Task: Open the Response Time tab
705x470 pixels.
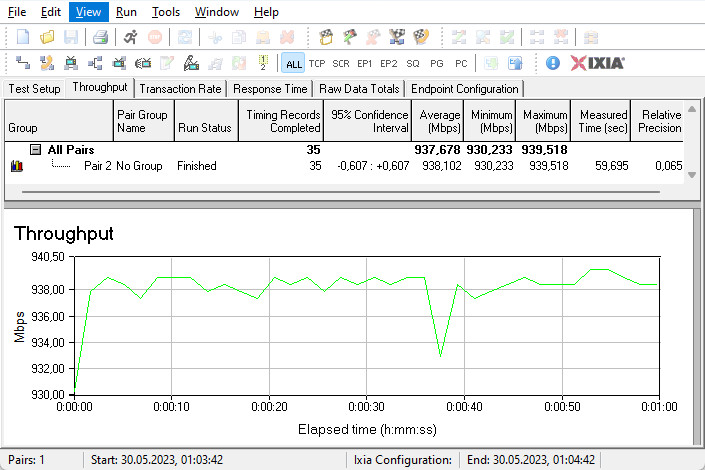Action: (270, 89)
